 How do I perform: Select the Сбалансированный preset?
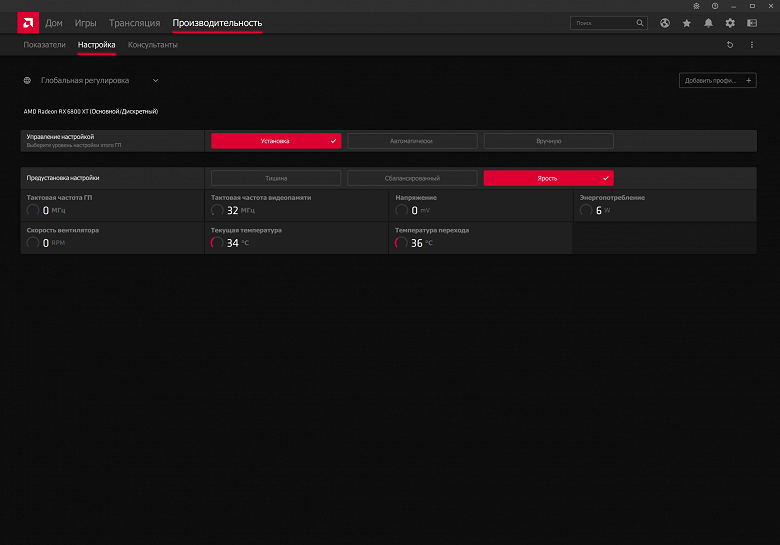point(412,178)
